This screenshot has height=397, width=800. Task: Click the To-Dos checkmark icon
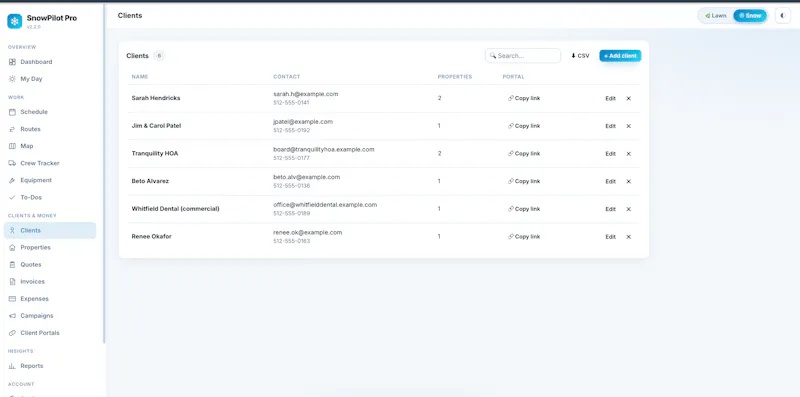12,197
